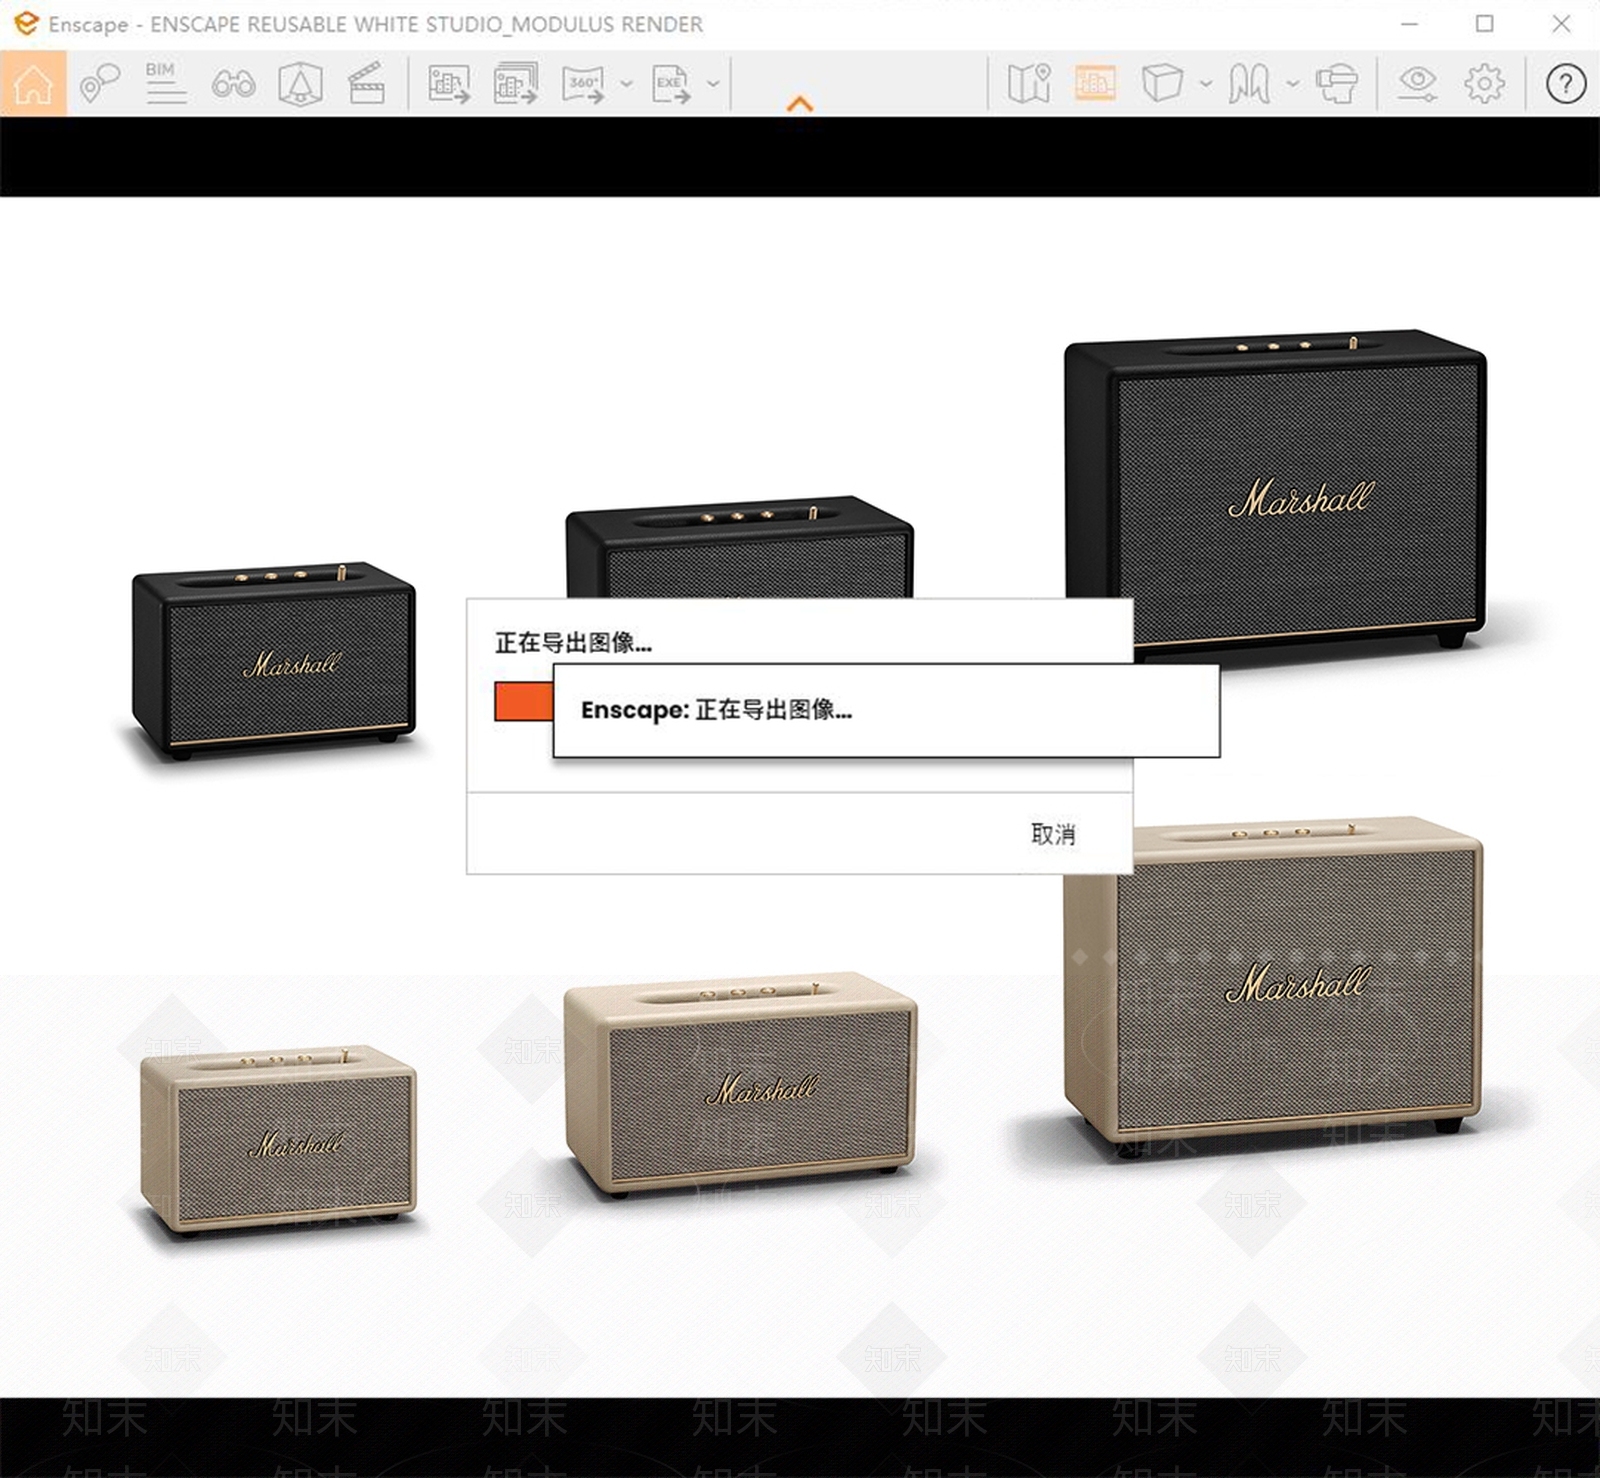The width and height of the screenshot is (1600, 1478).
Task: Click the '正在导出图像...' dialog title
Action: [573, 643]
